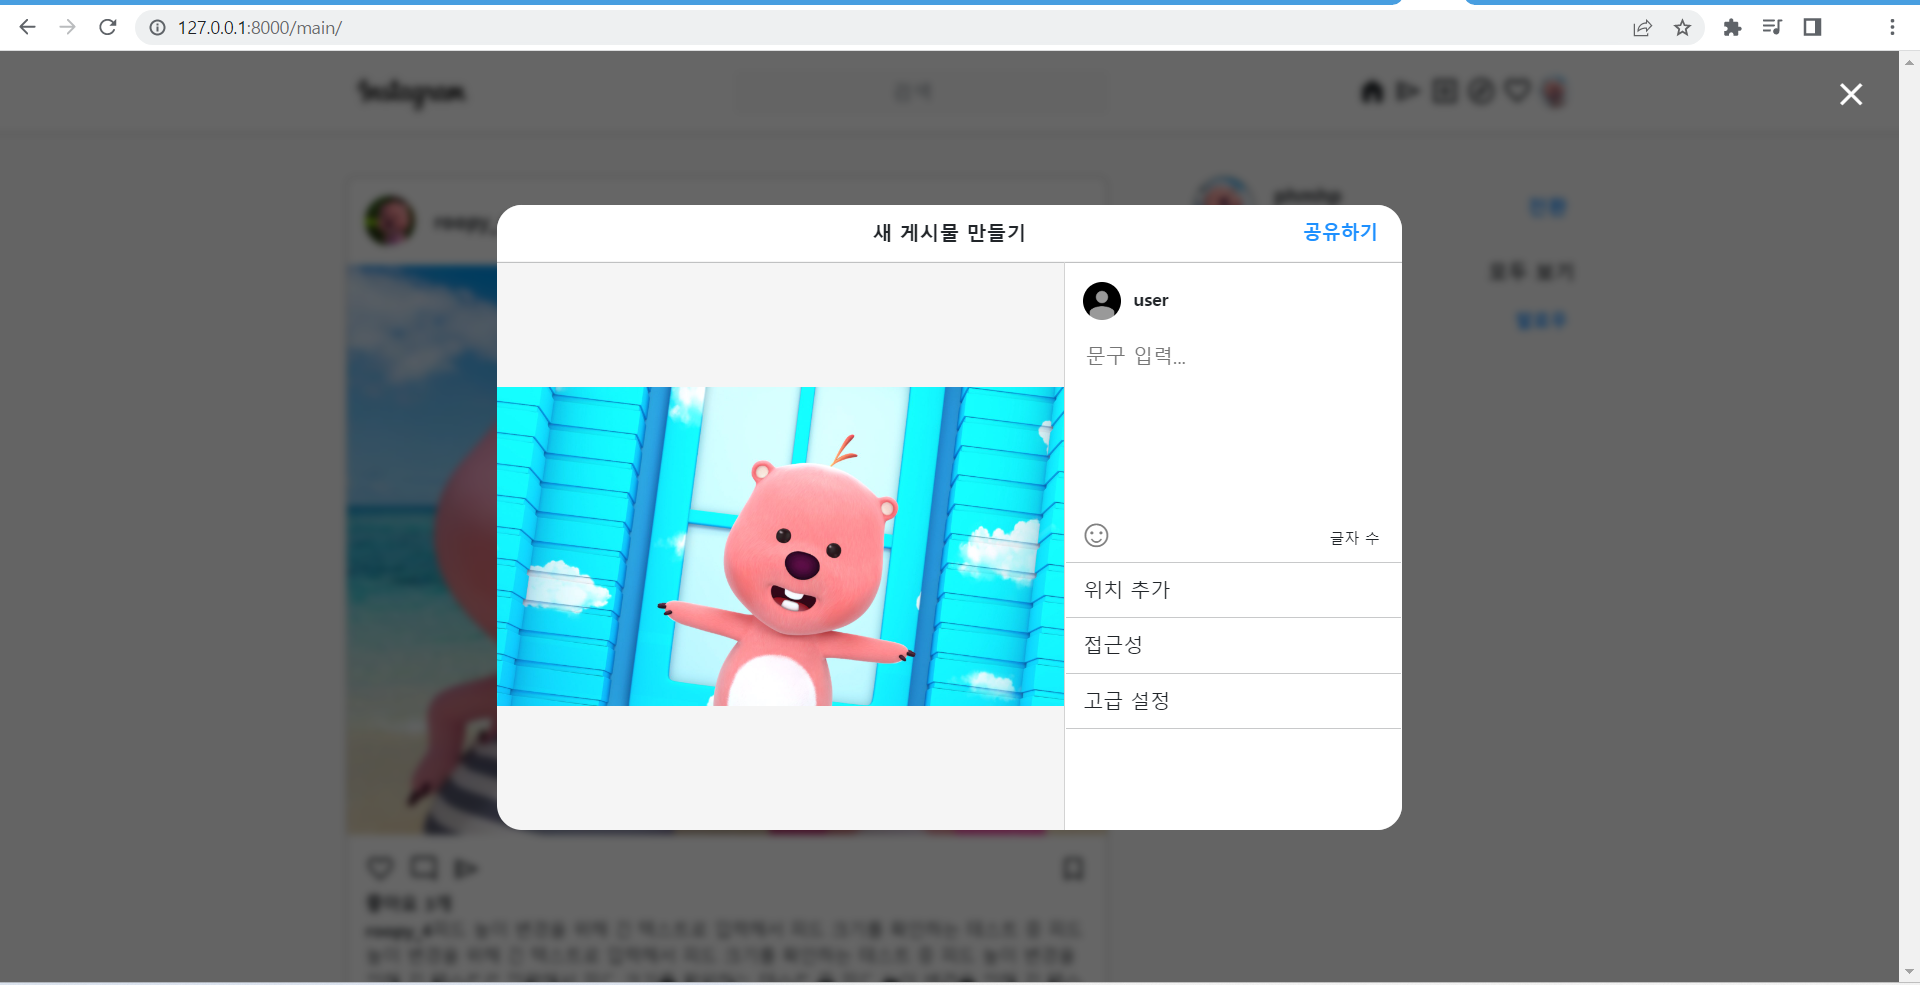1920x985 pixels.
Task: Click page scrollbar down arrow
Action: (x=1909, y=971)
